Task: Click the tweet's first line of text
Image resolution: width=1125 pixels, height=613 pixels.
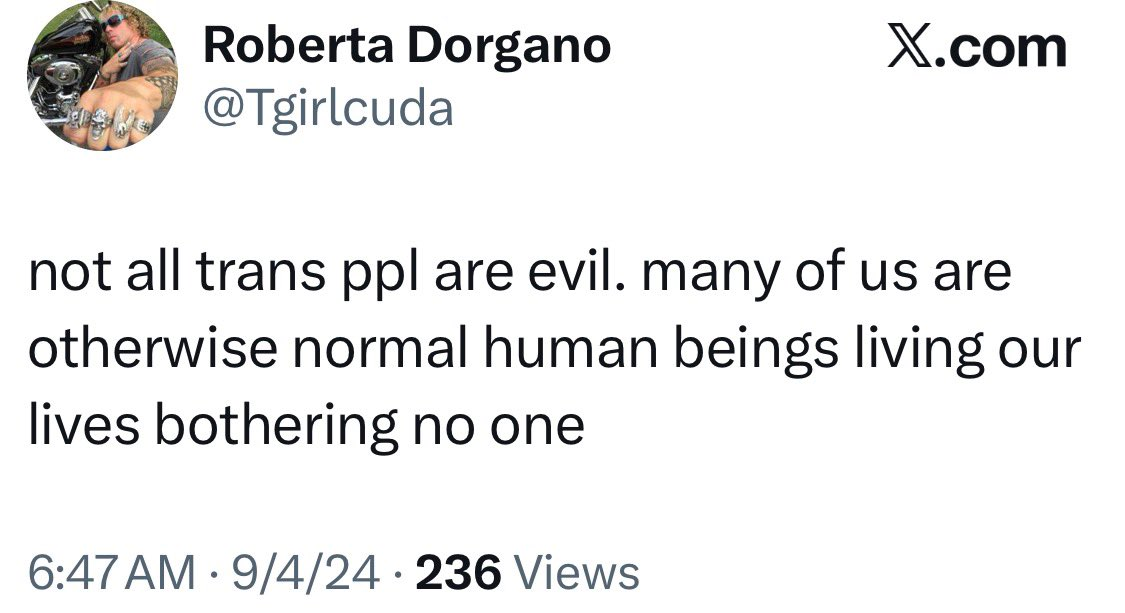Action: (519, 274)
